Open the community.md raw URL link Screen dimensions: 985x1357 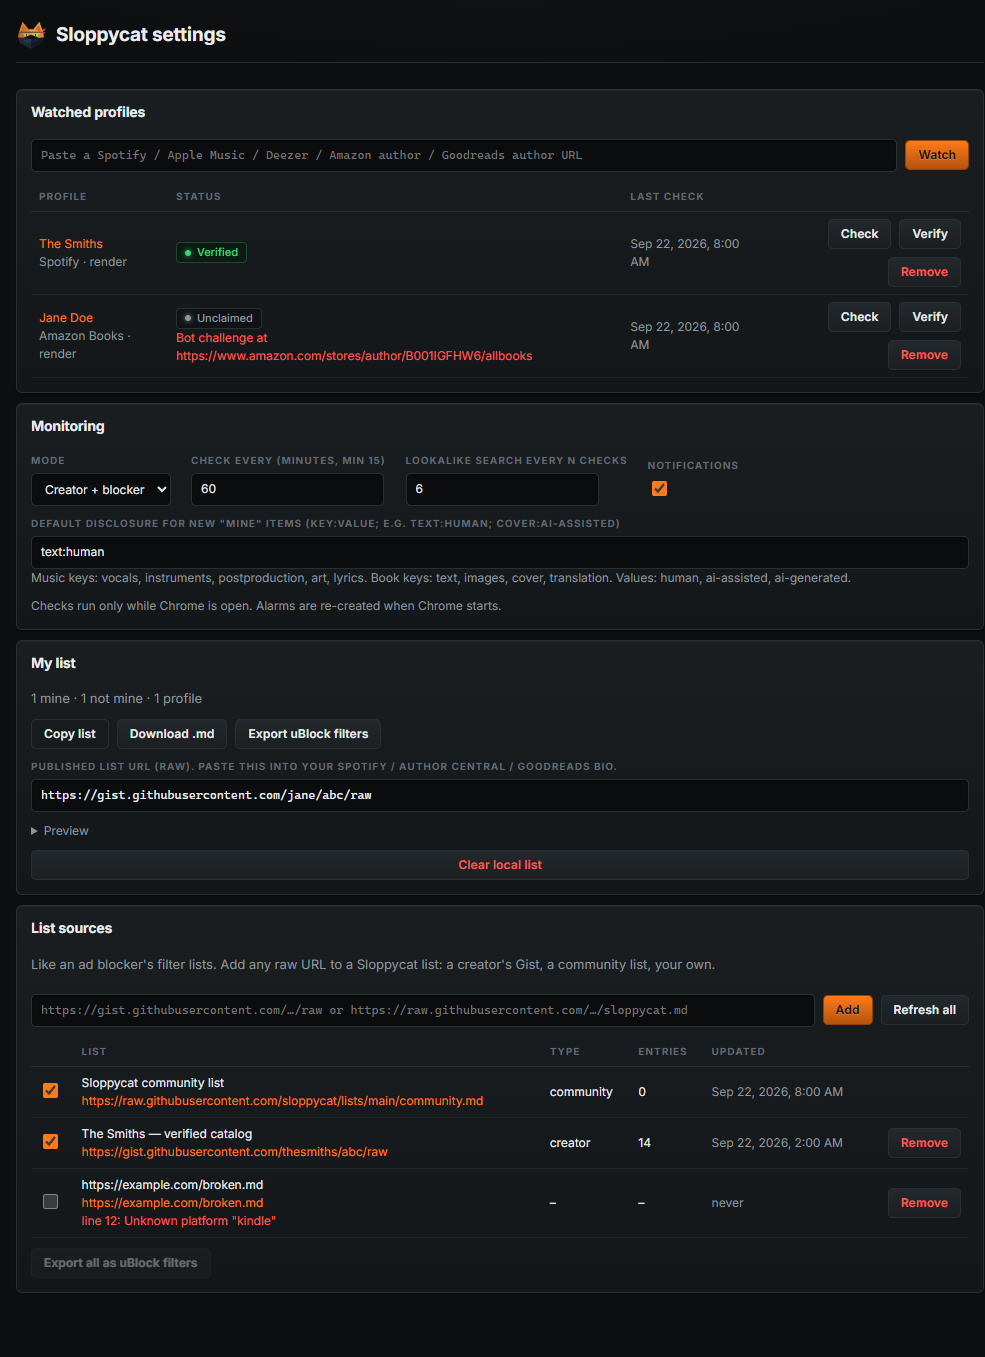[x=282, y=1101]
